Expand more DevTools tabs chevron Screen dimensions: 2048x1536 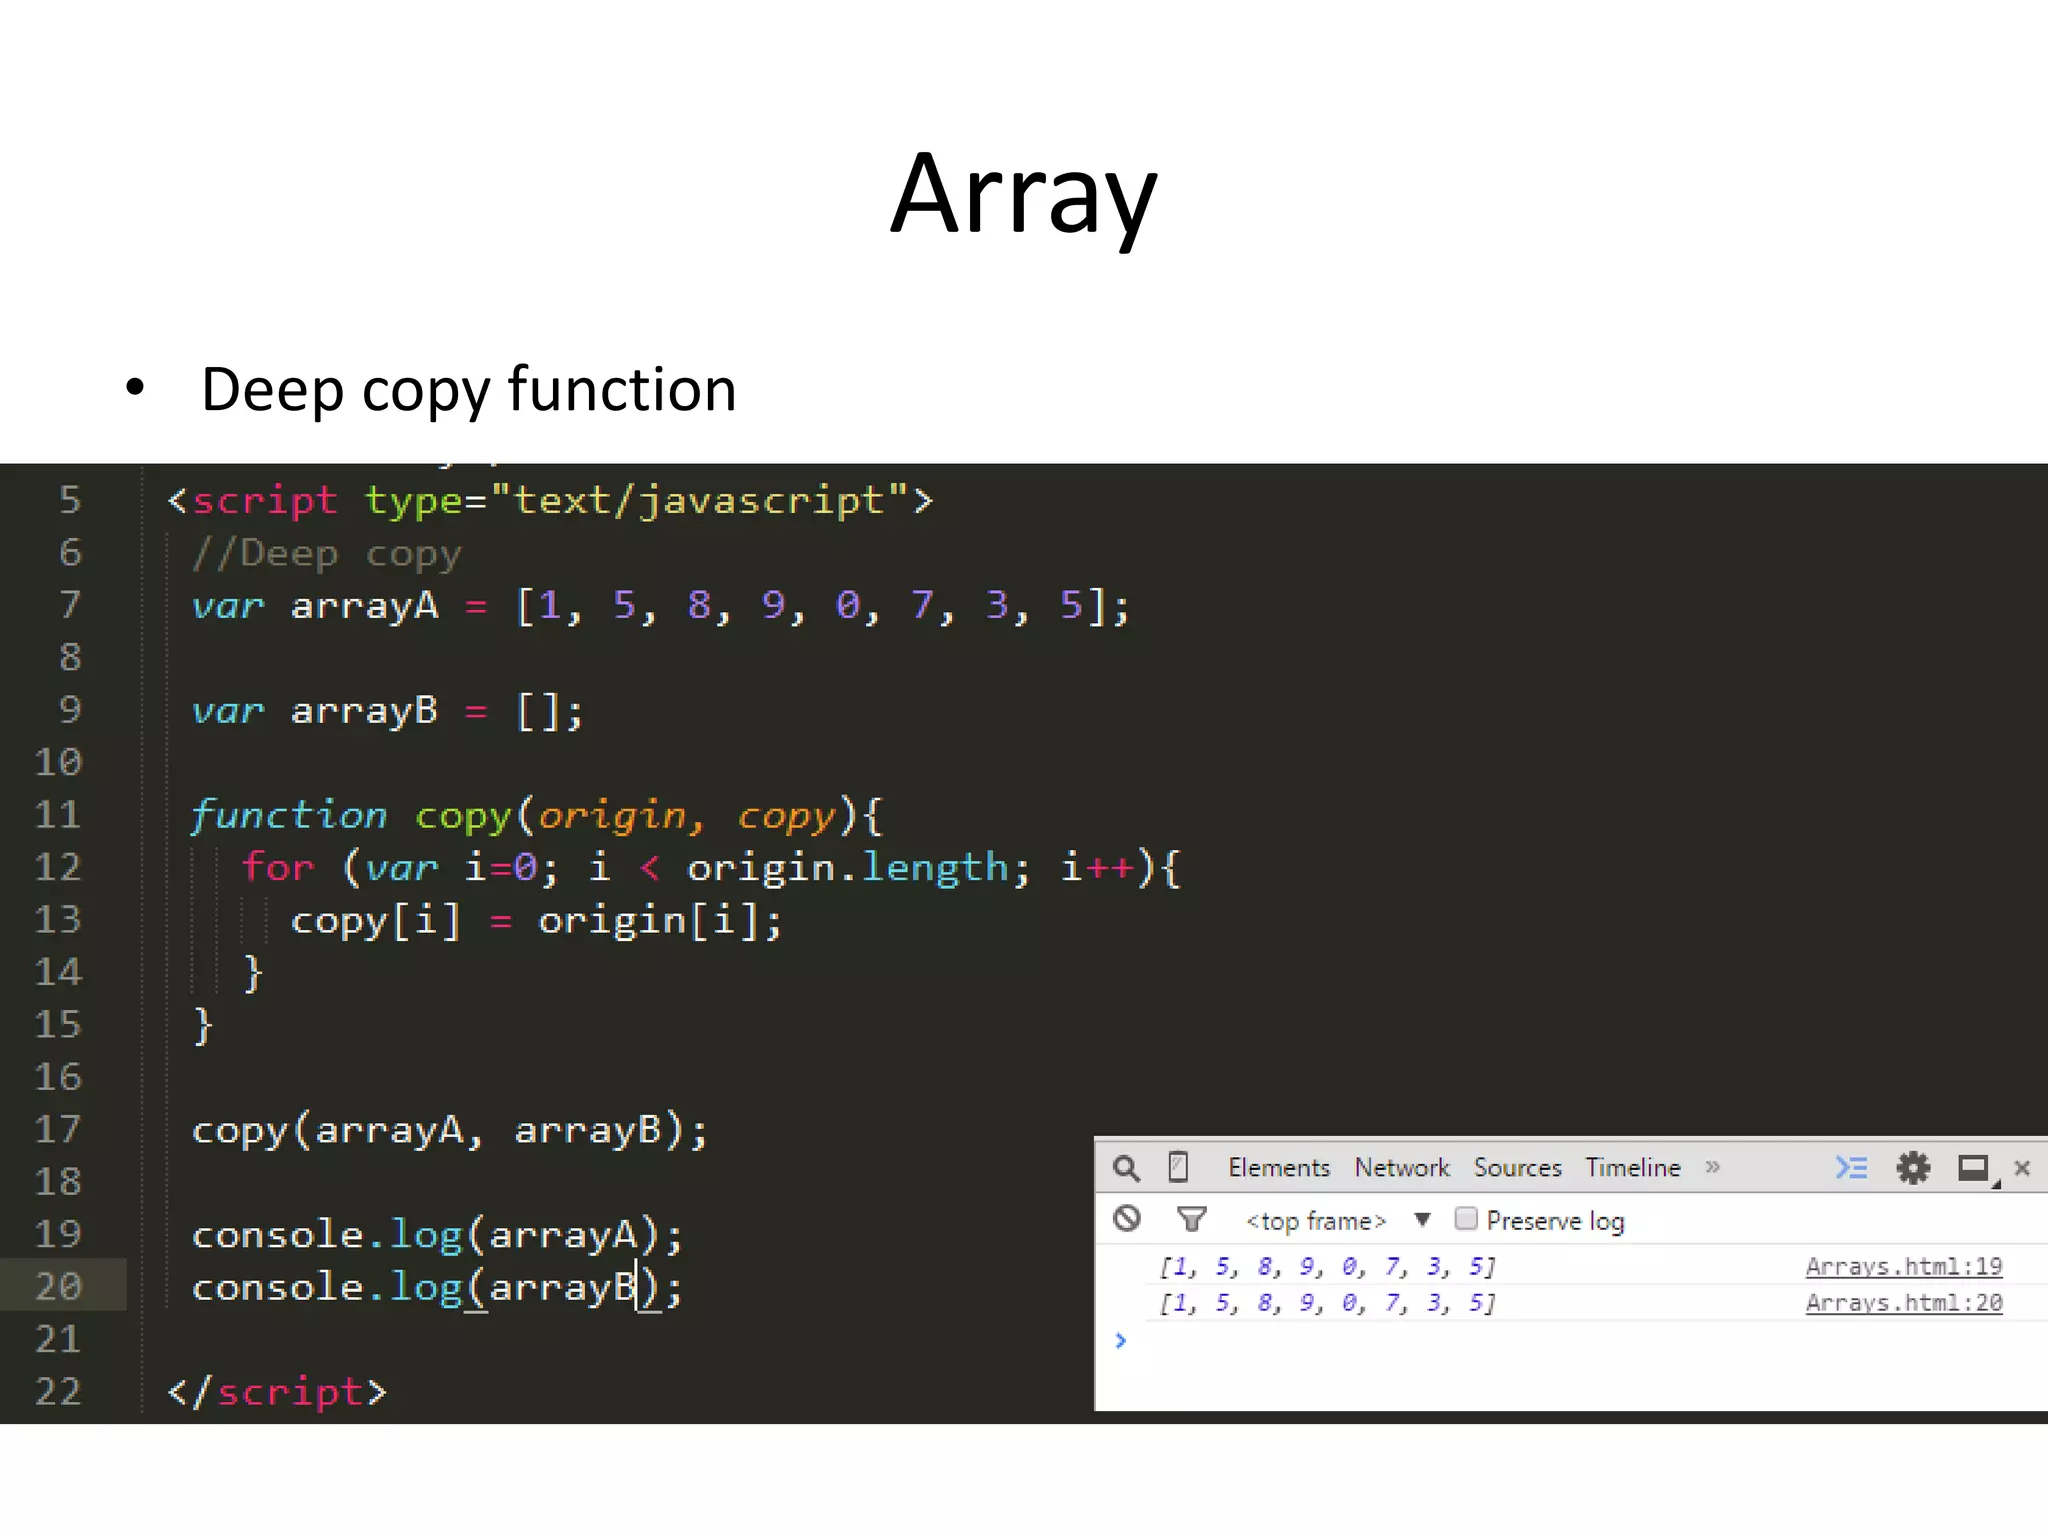click(x=1713, y=1167)
